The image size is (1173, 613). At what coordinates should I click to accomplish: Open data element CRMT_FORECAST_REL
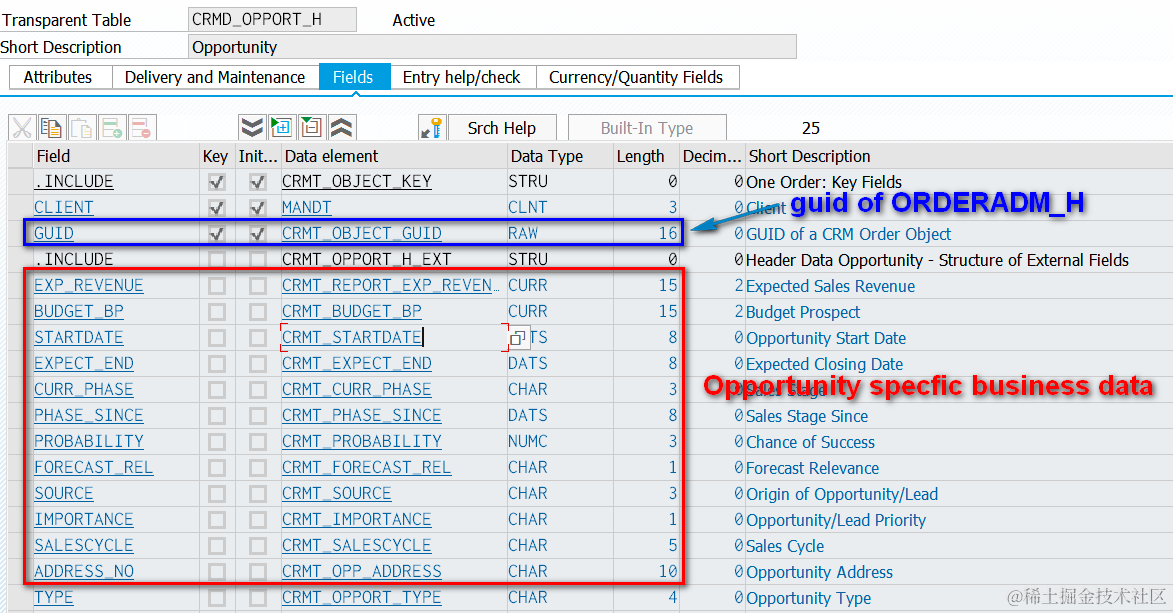point(367,468)
